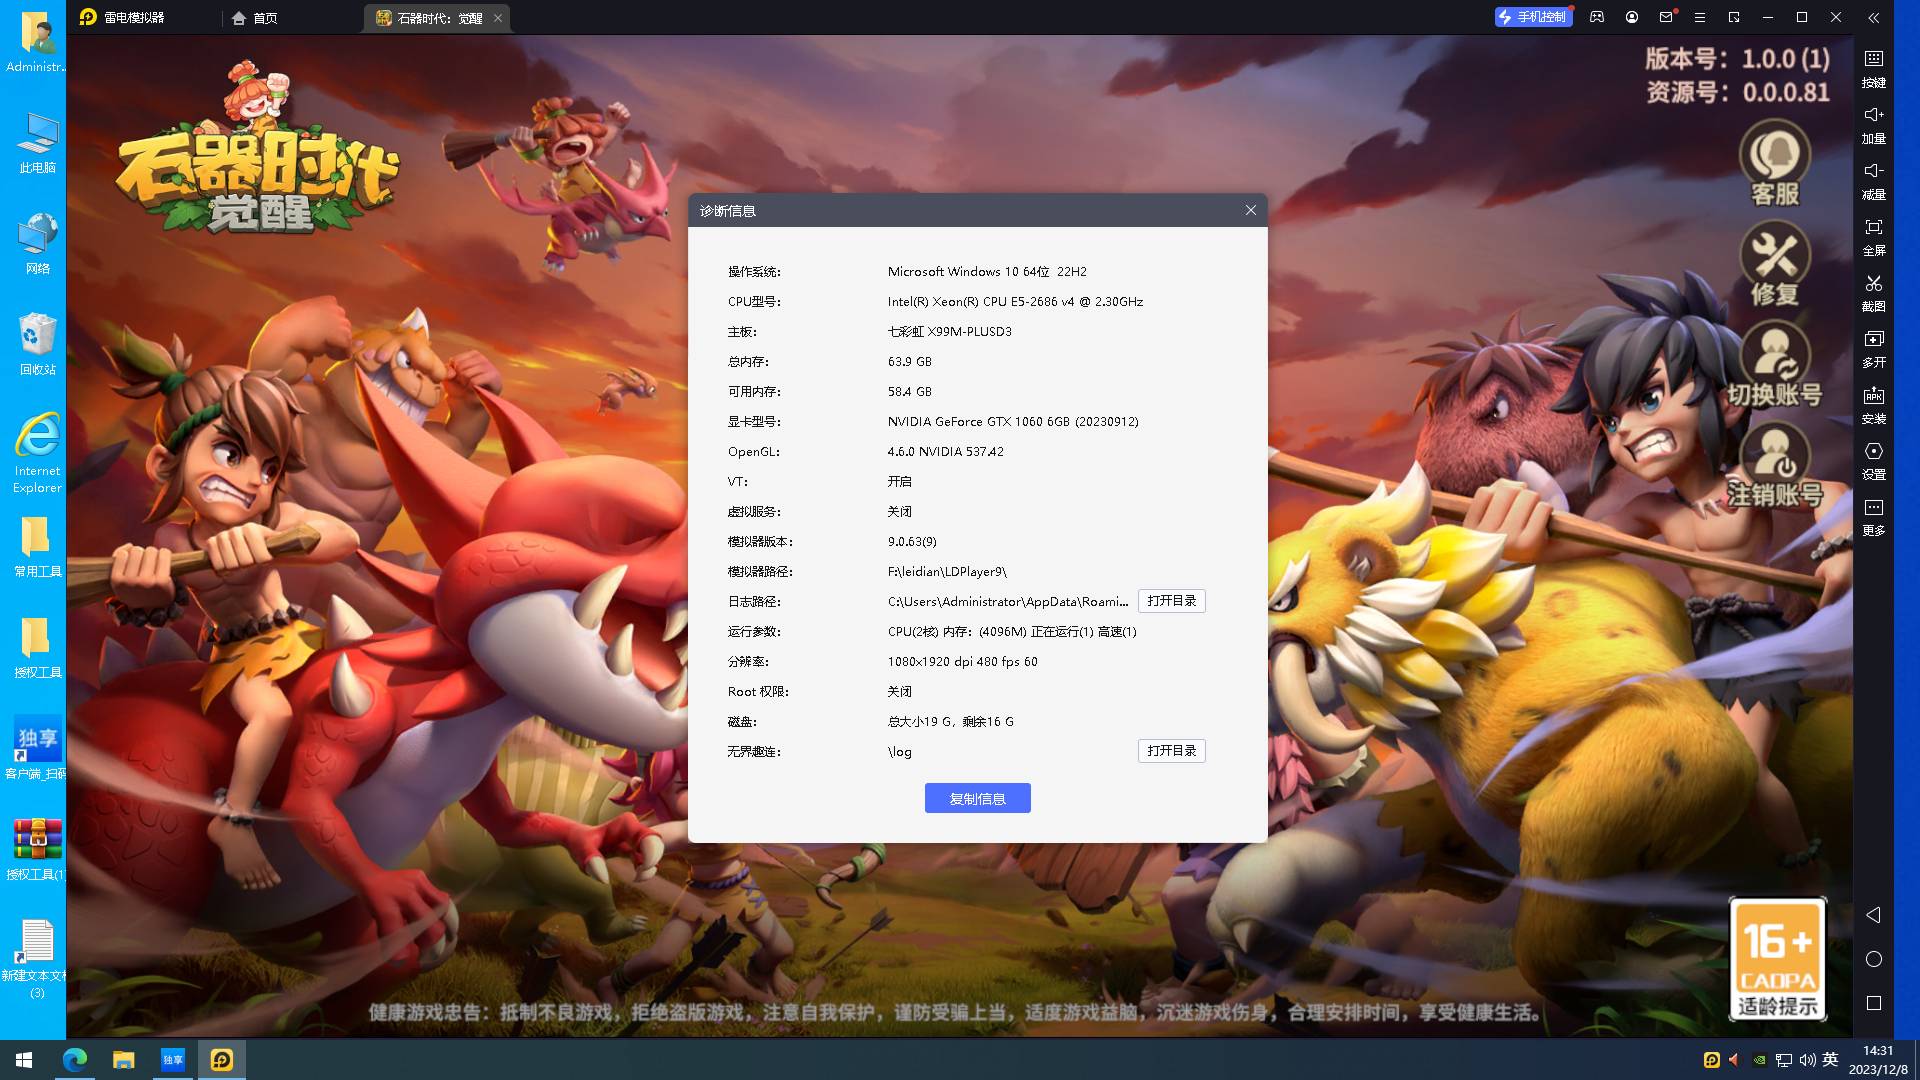The height and width of the screenshot is (1080, 1920).
Task: Increase volume with 加量 icon
Action: pos(1874,124)
